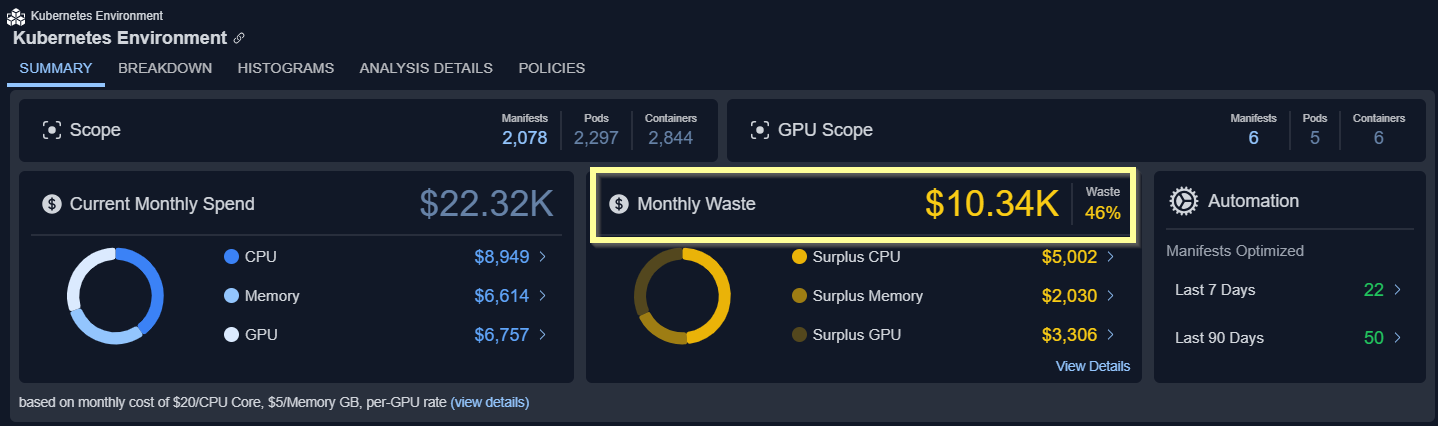1438x426 pixels.
Task: Expand the Surplus CPU chevron
Action: (x=1110, y=257)
